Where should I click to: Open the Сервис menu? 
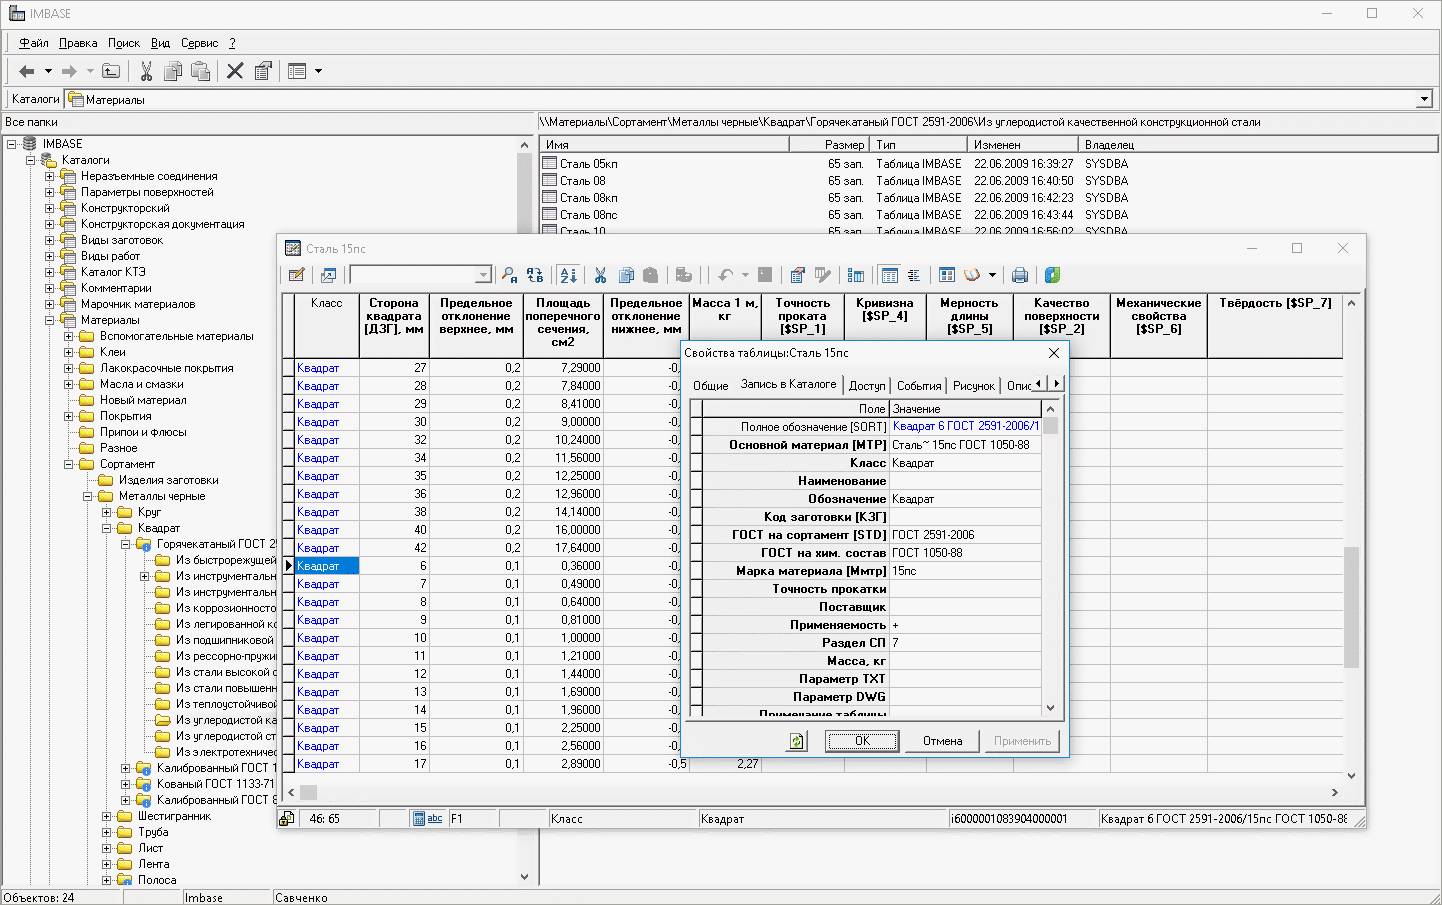[199, 43]
